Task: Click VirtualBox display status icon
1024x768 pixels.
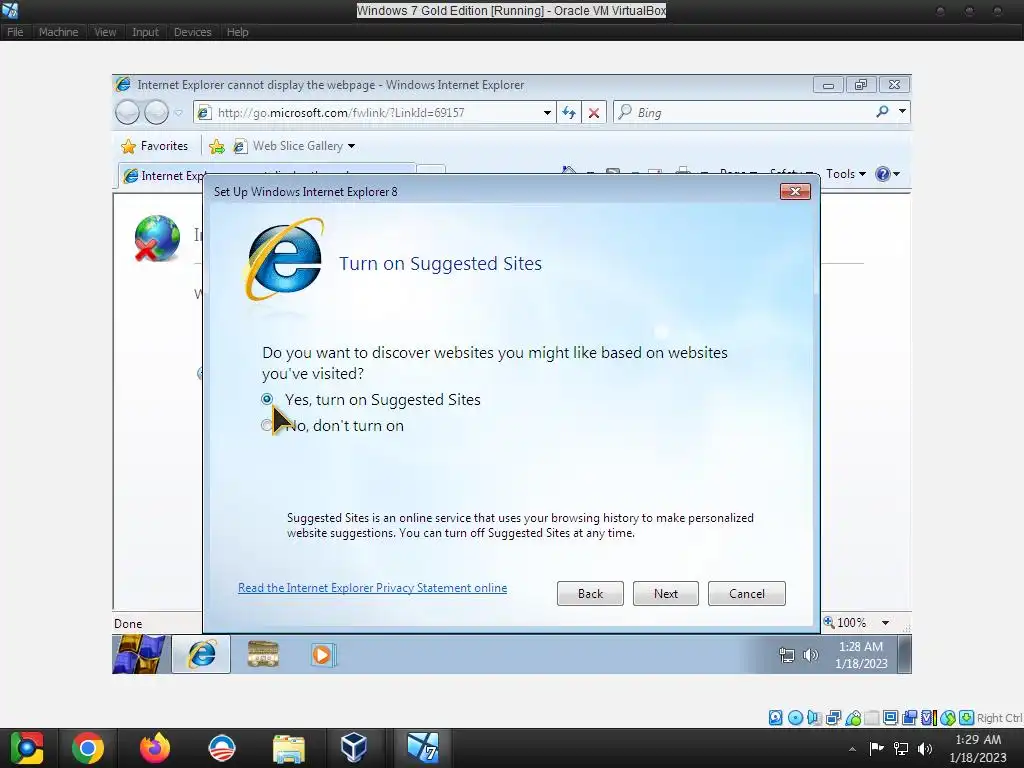Action: (x=890, y=718)
